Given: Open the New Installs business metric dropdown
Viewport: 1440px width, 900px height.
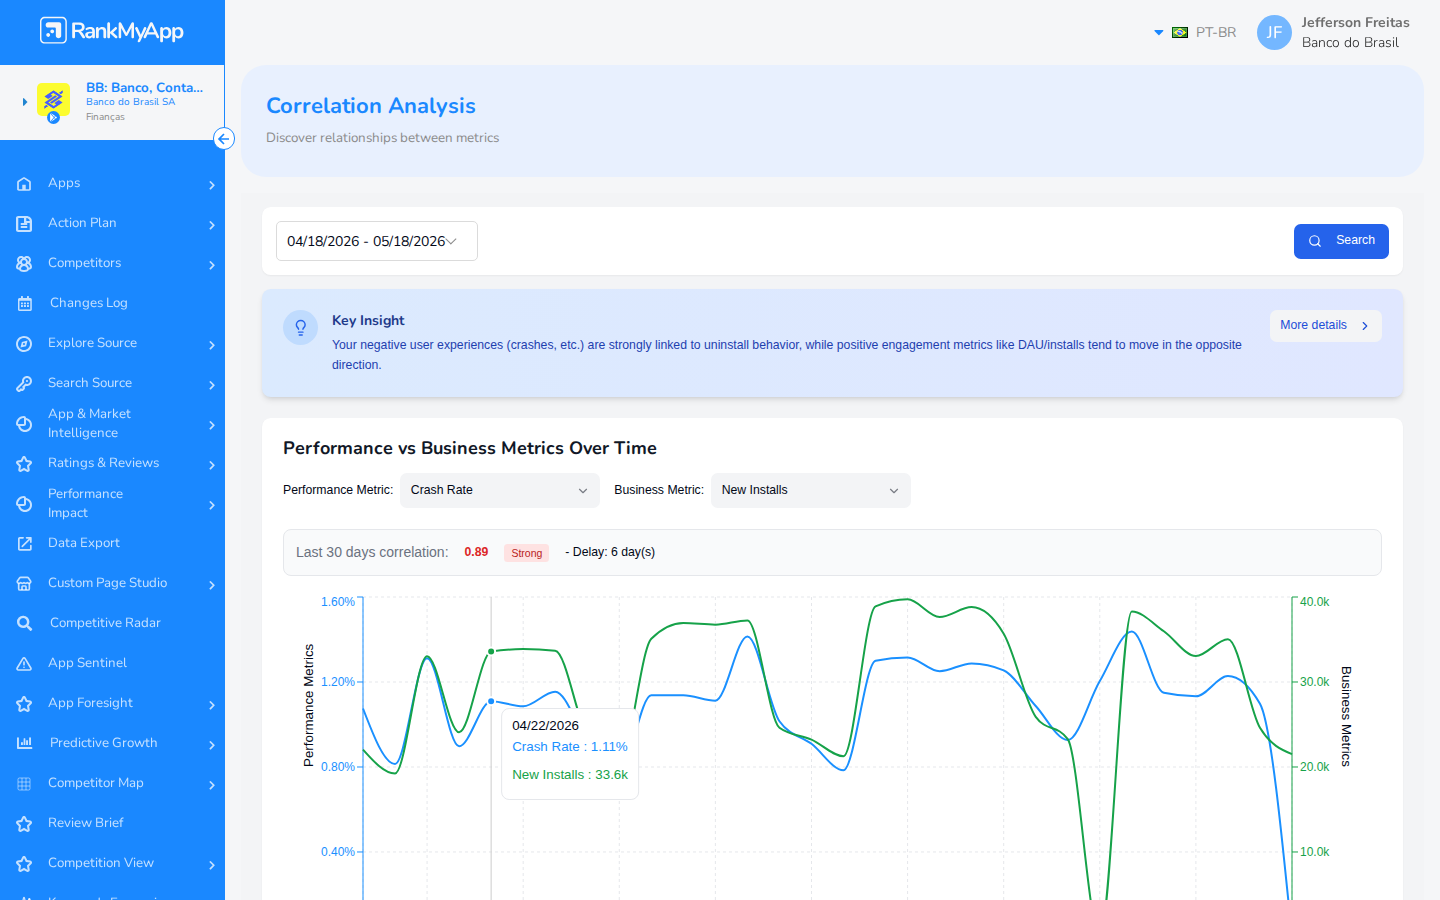Looking at the screenshot, I should [x=810, y=490].
